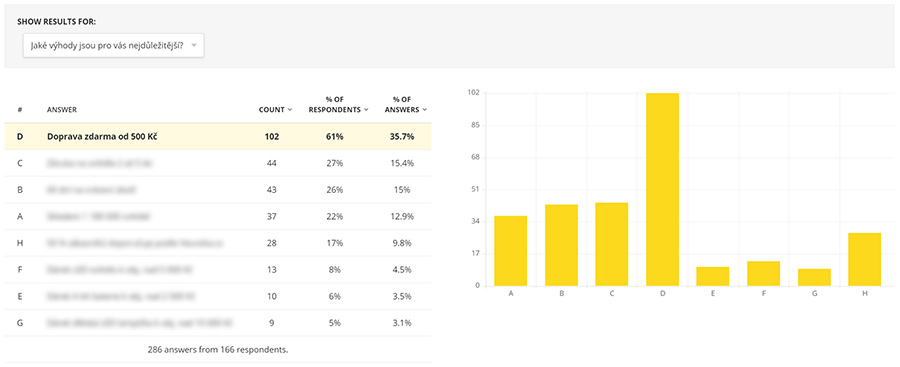
Task: Click bar C in the bar chart
Action: 612,244
